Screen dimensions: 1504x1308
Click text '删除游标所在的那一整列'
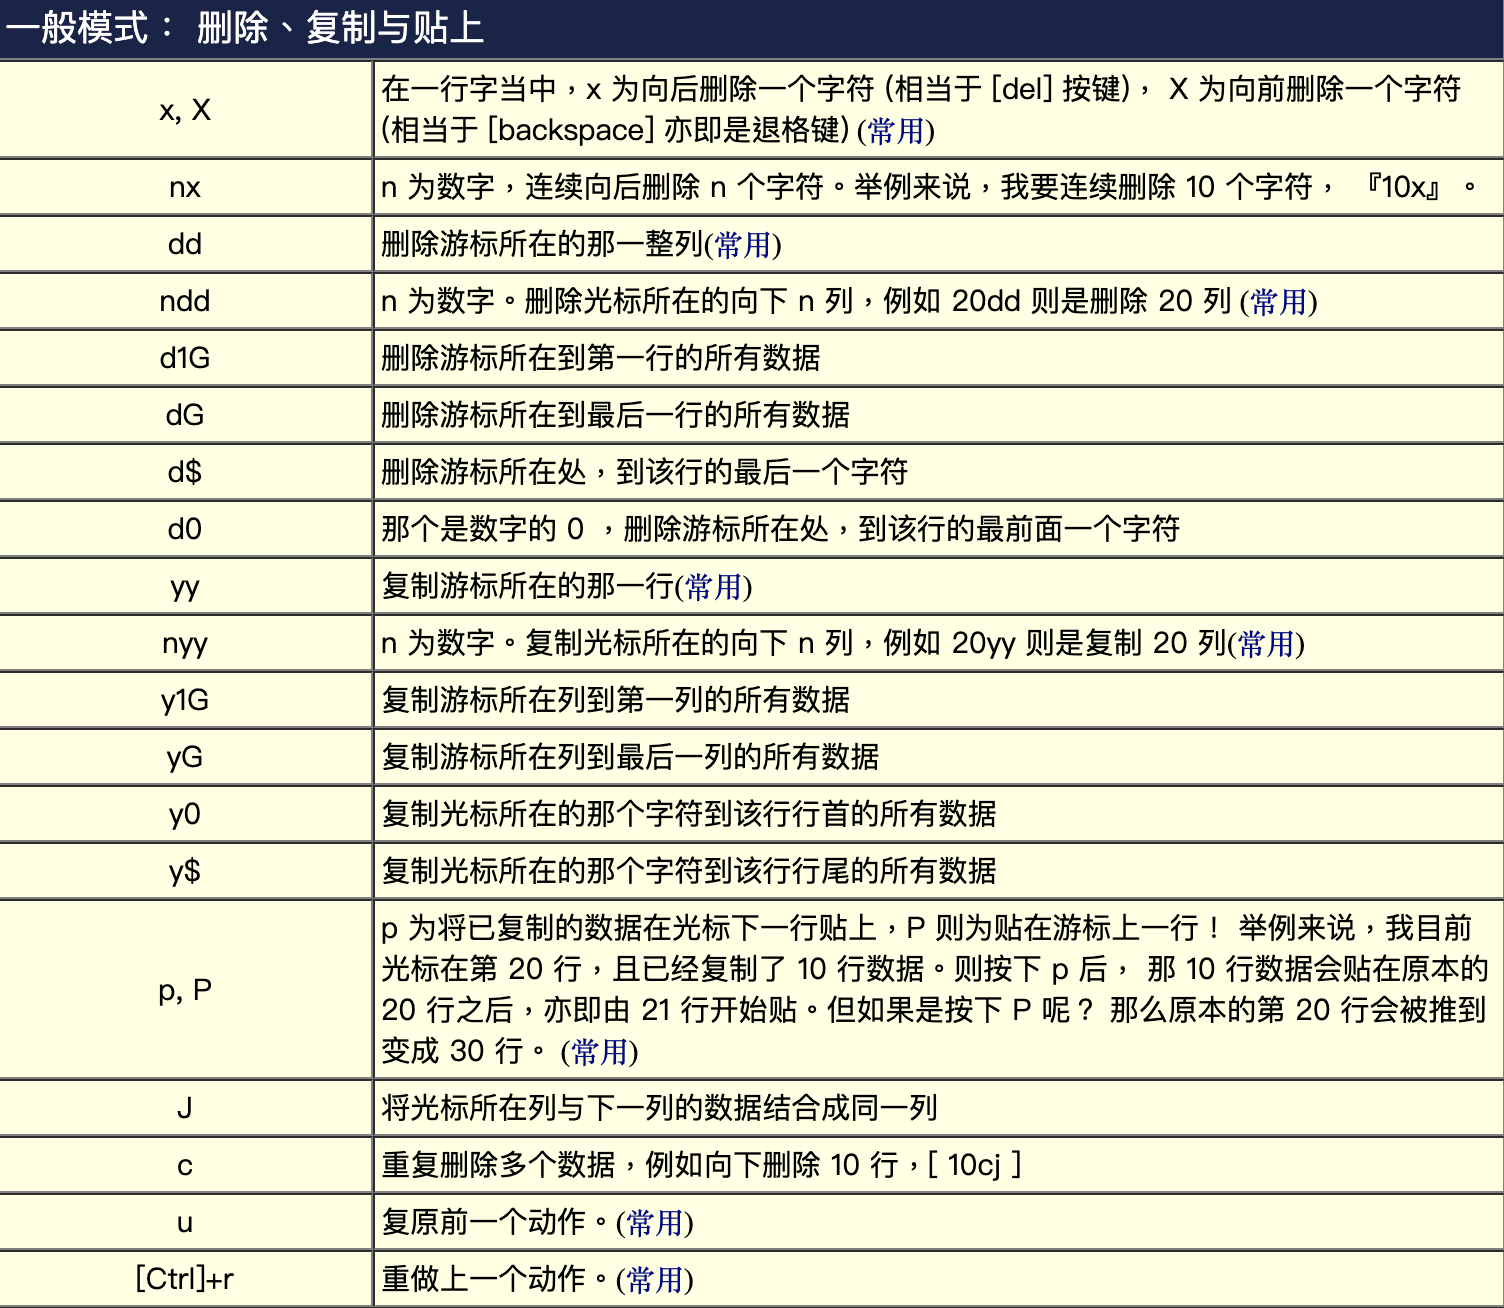(543, 244)
